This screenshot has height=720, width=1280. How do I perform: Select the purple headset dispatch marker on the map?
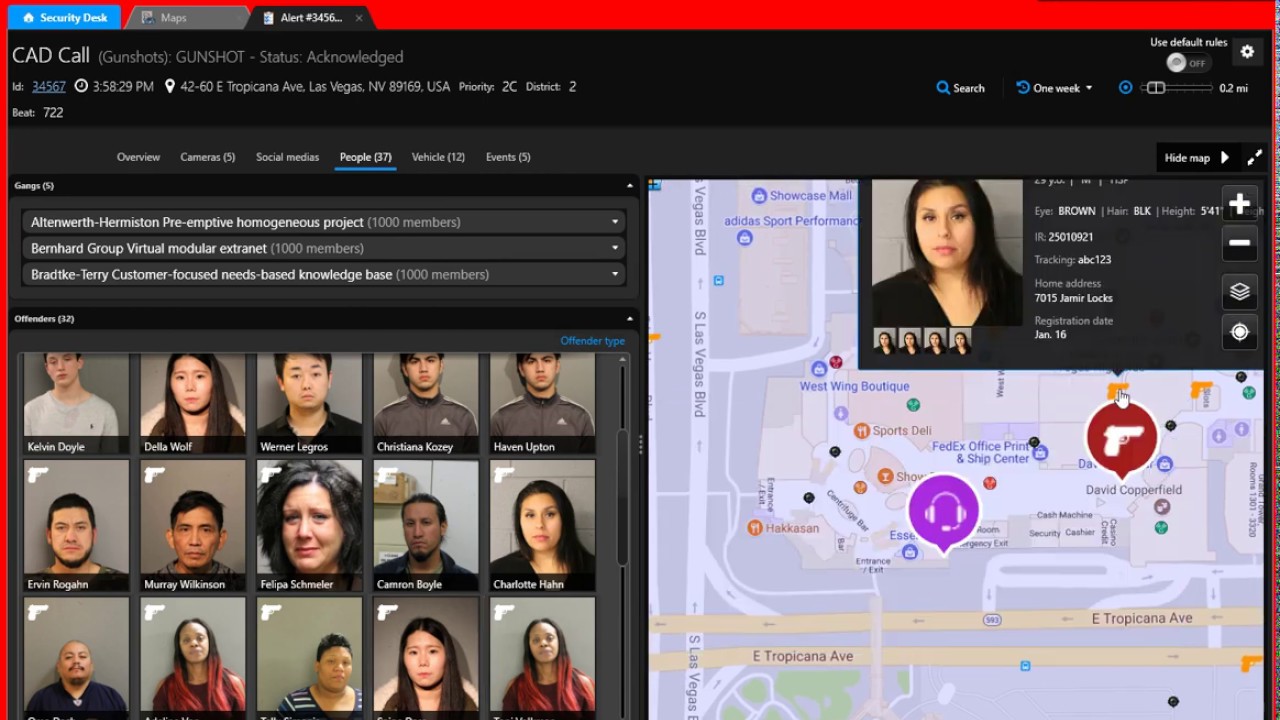[943, 512]
